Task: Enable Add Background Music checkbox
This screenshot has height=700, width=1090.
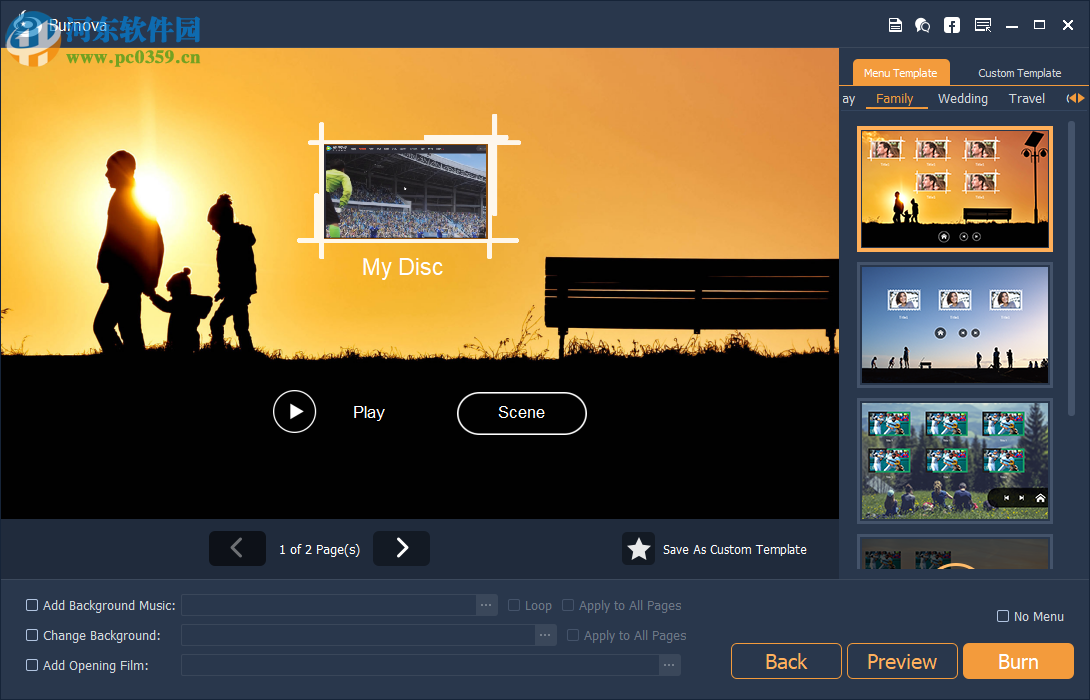Action: [x=32, y=605]
